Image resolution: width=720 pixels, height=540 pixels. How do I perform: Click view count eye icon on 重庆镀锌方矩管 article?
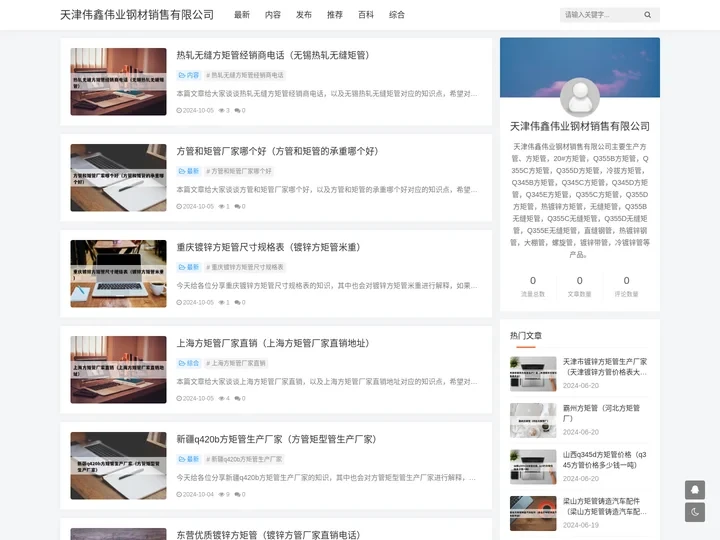221,302
